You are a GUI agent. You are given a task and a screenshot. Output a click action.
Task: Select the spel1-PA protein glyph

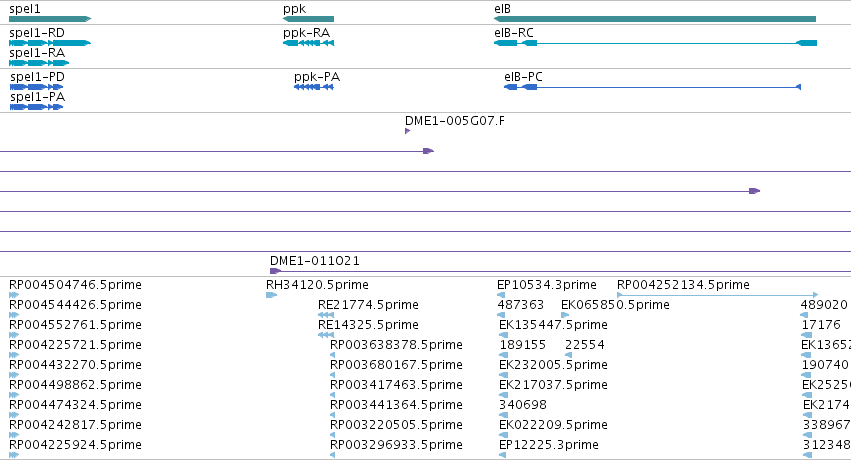[x=36, y=107]
